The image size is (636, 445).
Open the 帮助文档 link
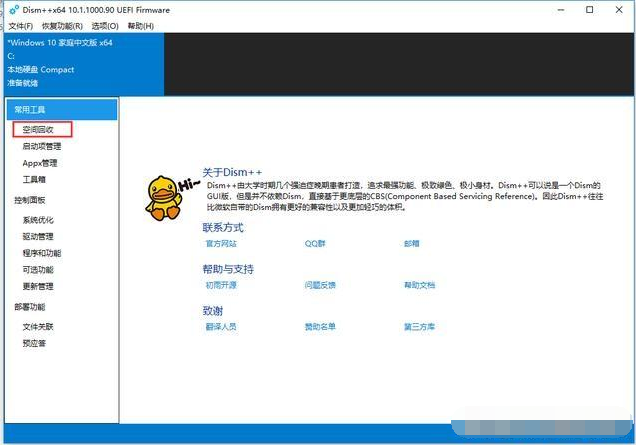(419, 285)
